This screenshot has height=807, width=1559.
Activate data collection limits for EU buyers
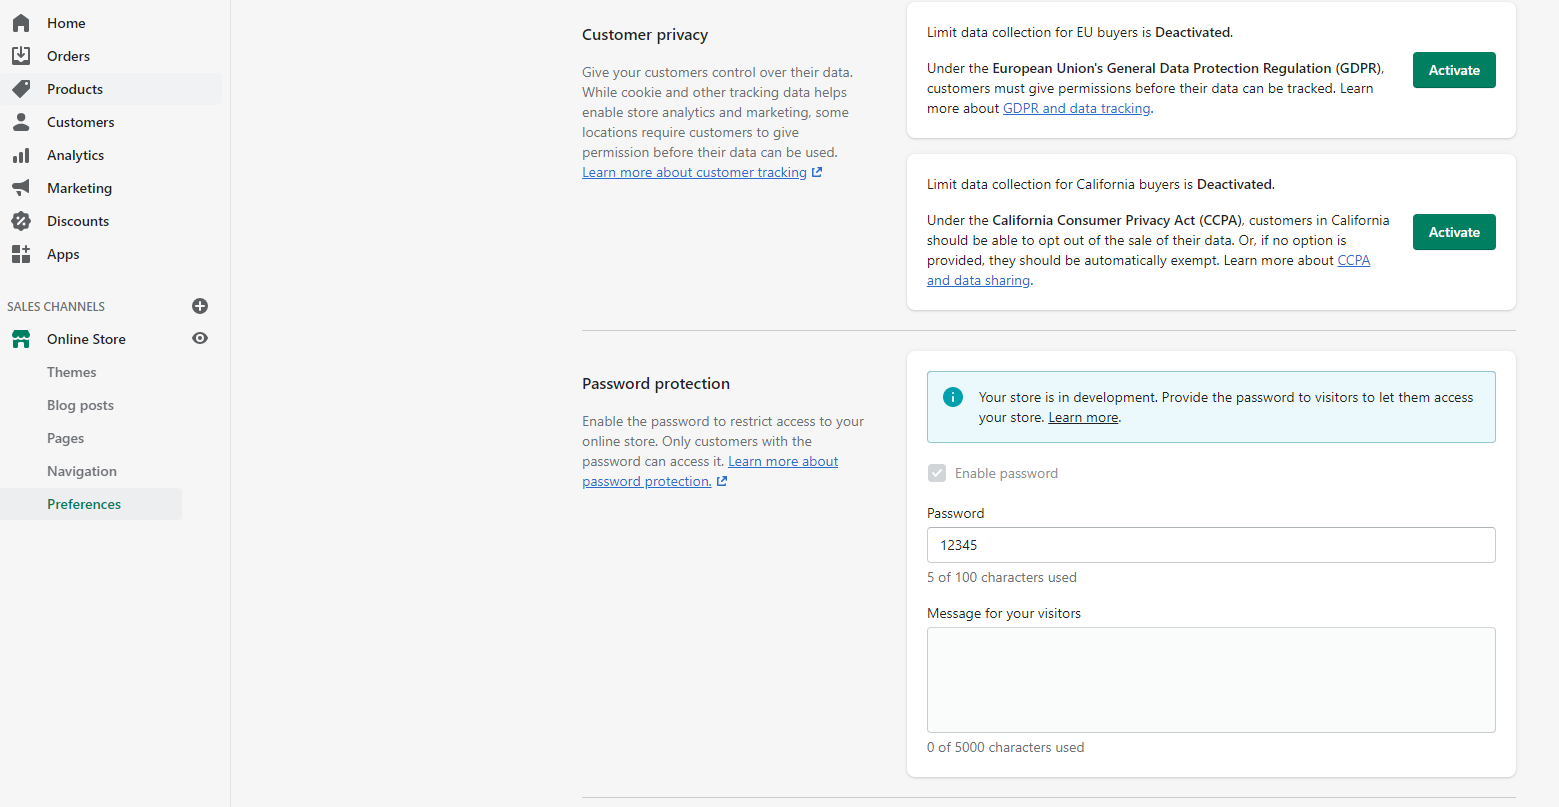1454,70
